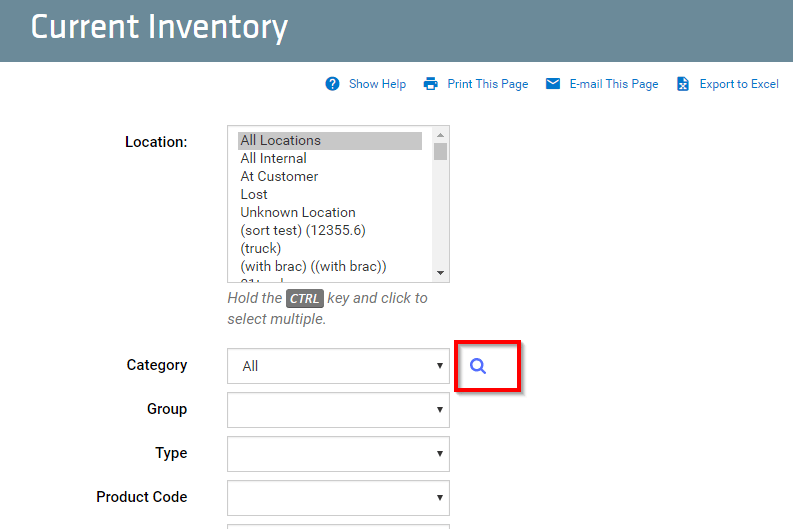This screenshot has width=793, height=529.
Task: Open the E-mail This Page link
Action: pyautogui.click(x=614, y=84)
